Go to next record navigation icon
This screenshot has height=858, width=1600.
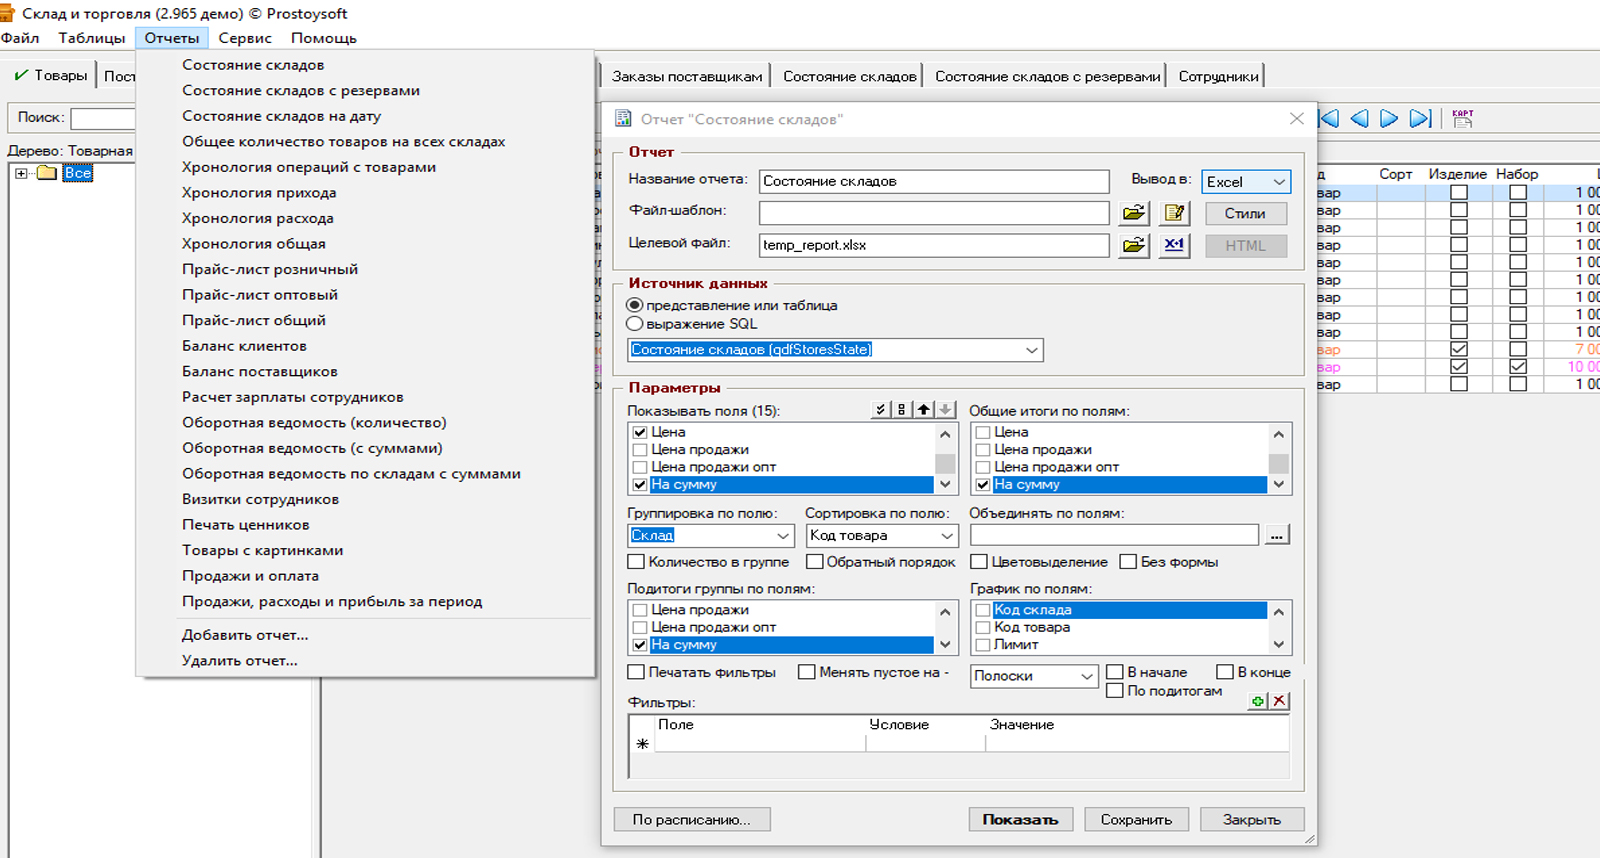click(1389, 118)
